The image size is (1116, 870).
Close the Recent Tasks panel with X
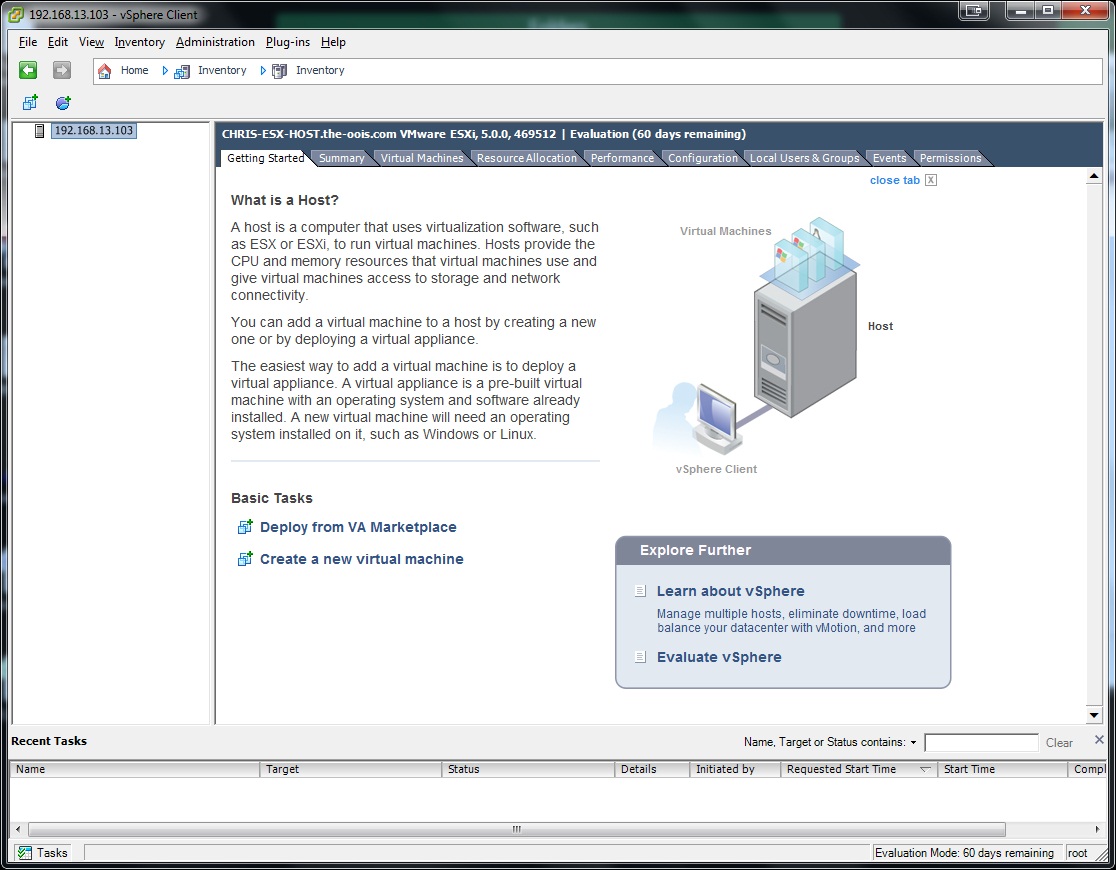click(1099, 740)
